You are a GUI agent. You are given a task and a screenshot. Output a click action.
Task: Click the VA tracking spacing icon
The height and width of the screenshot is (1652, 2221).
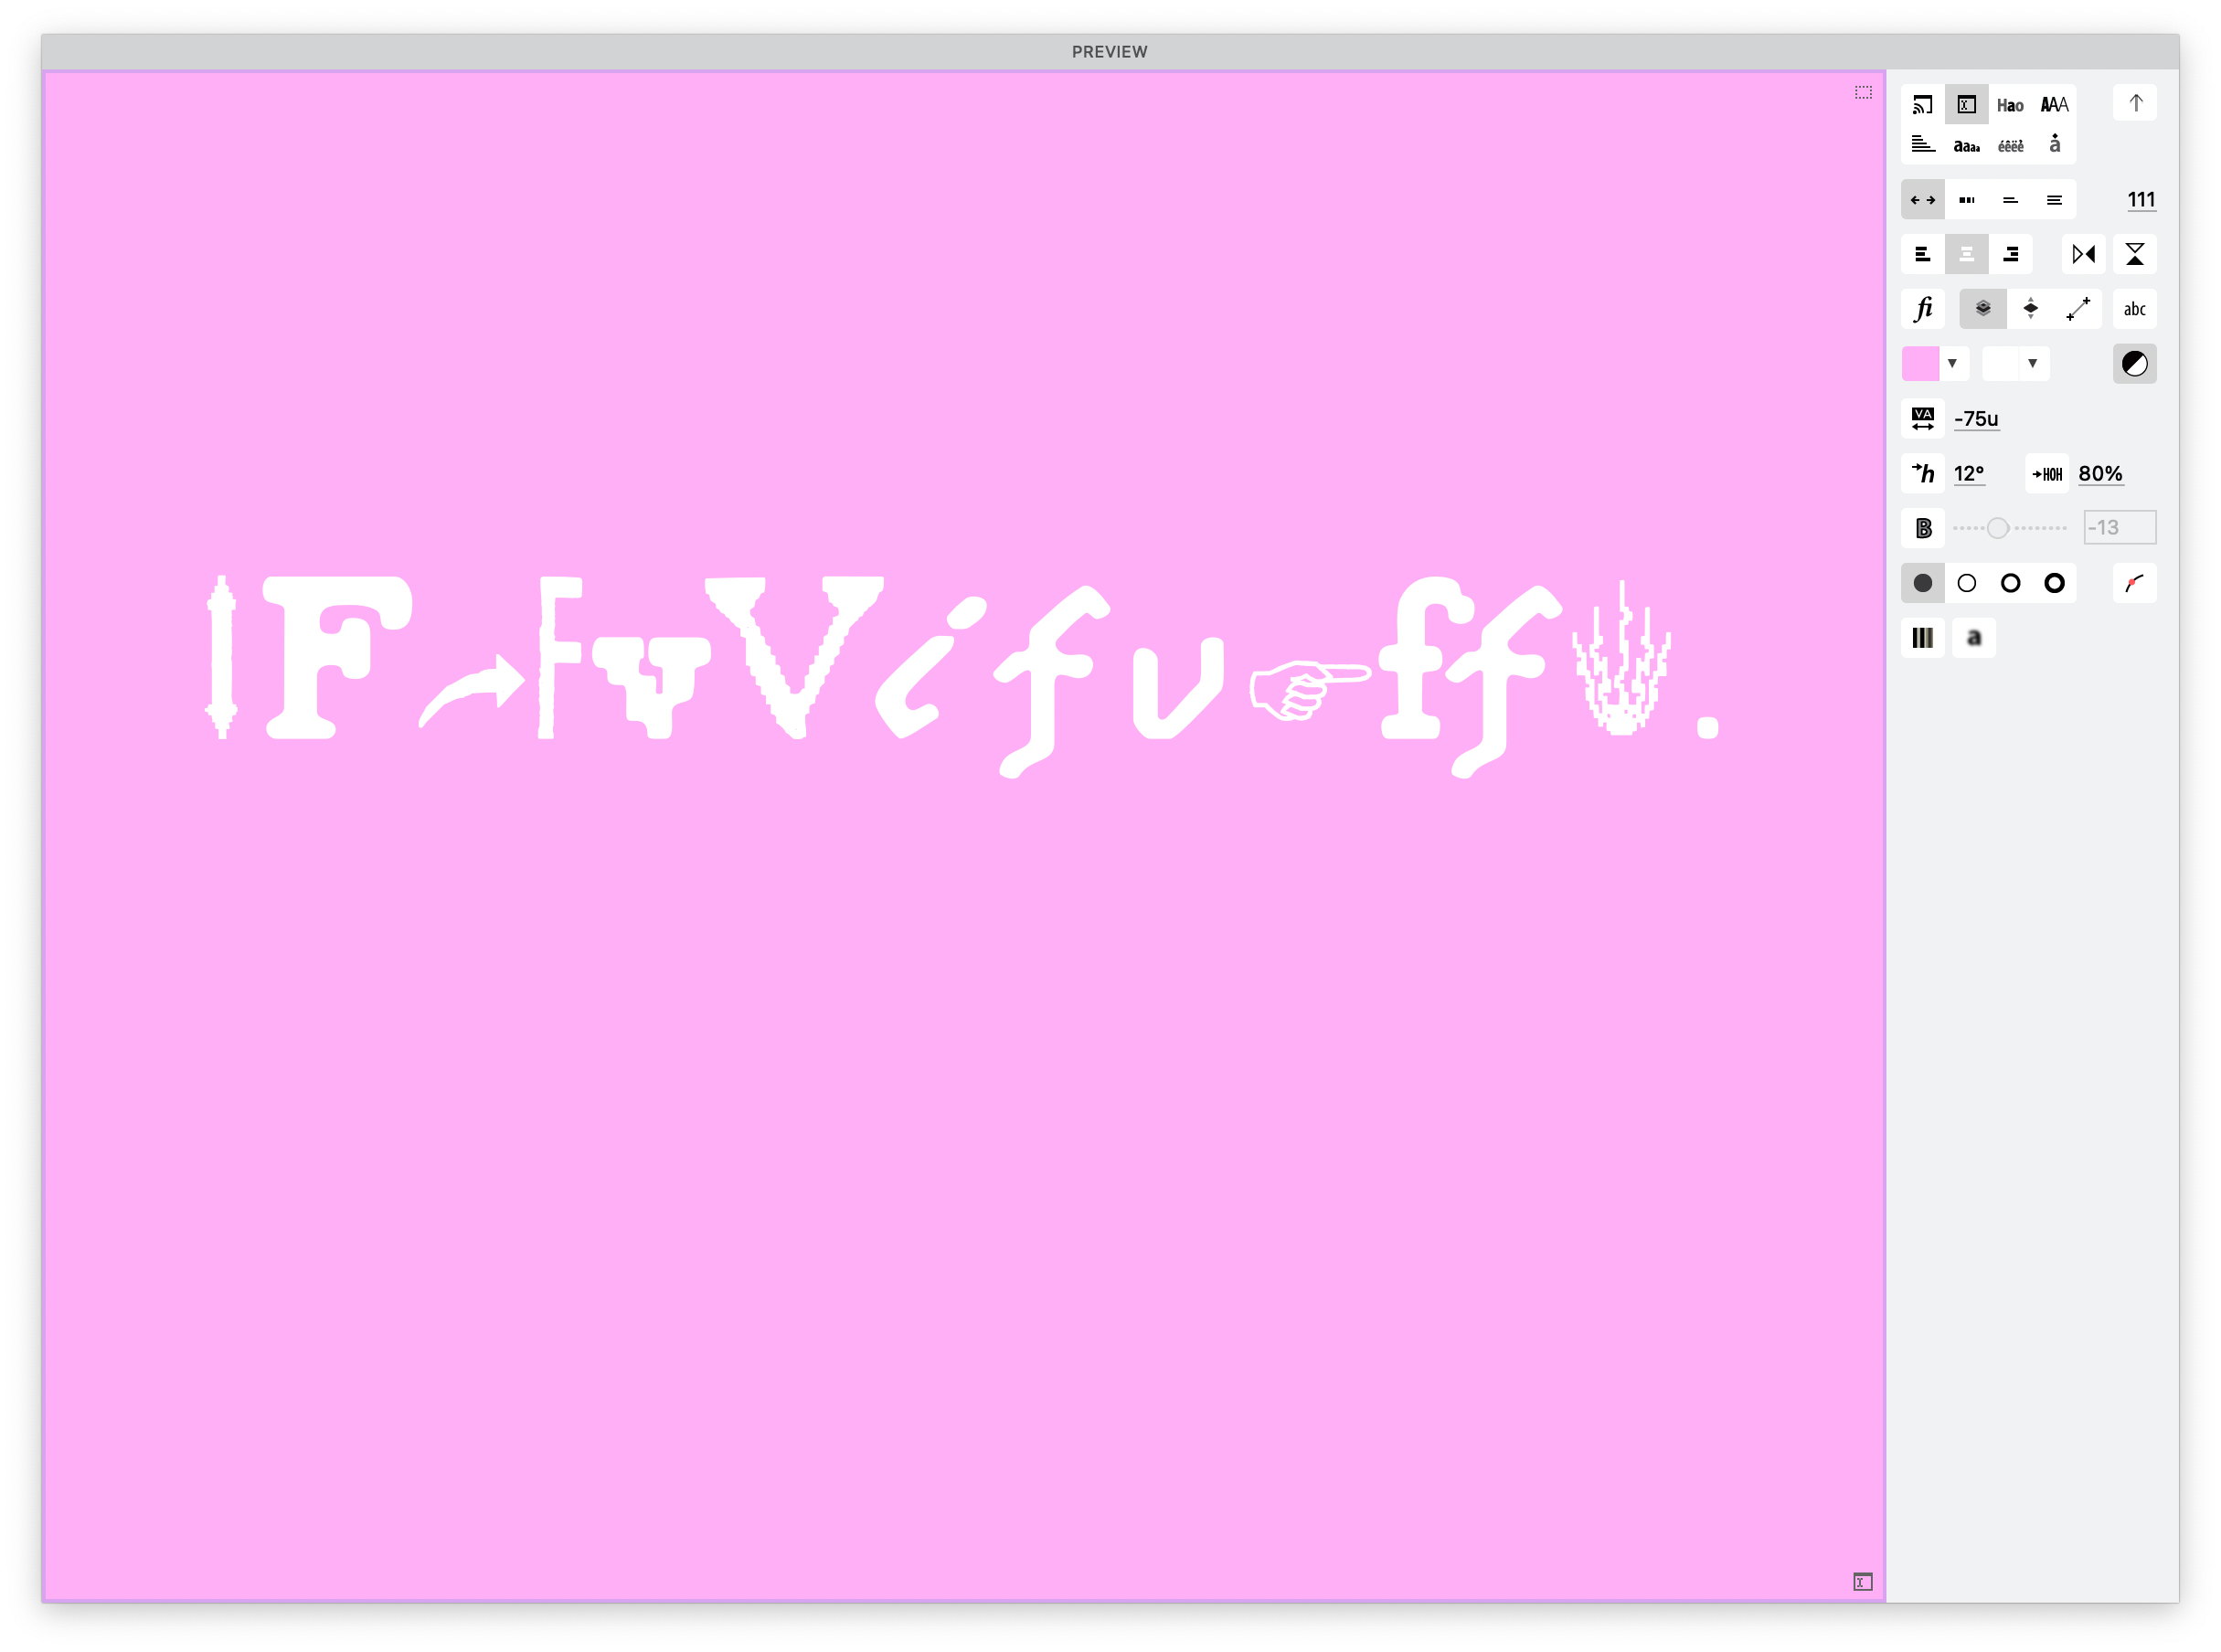1922,419
